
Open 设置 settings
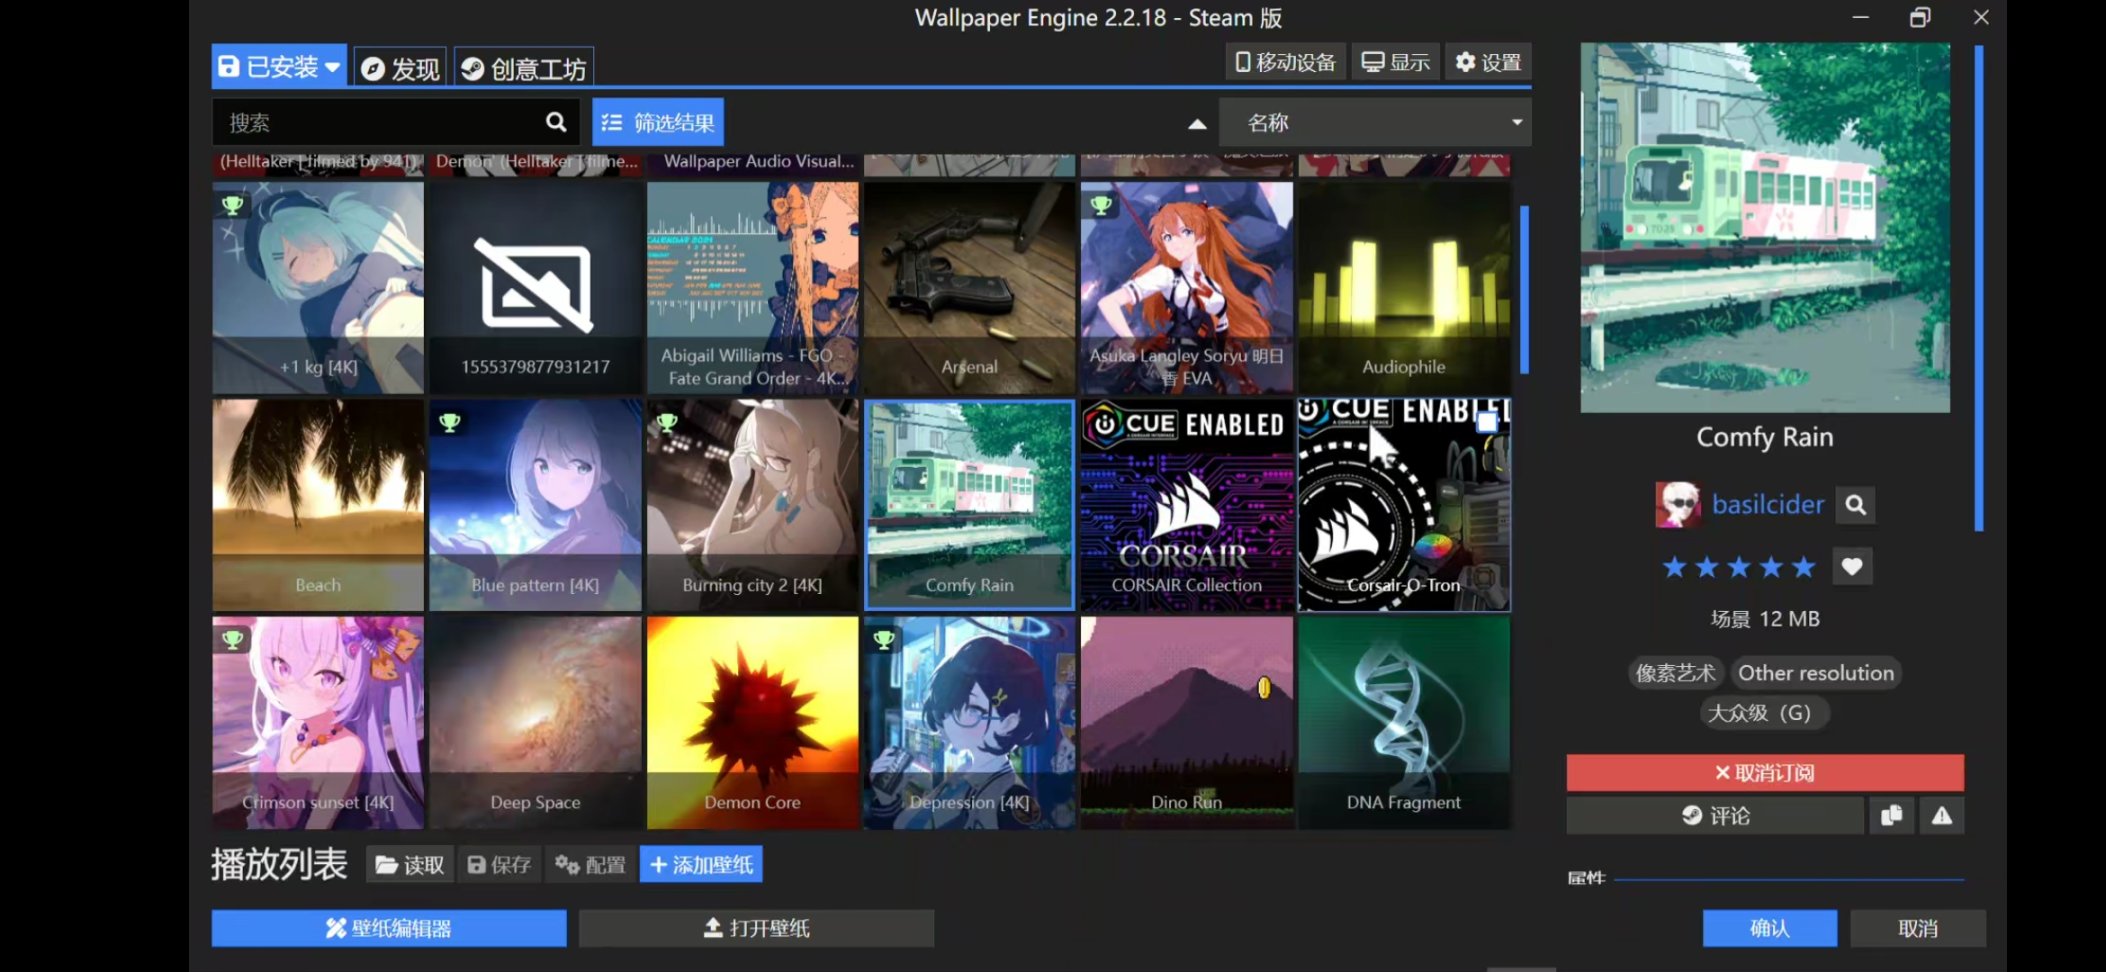coord(1488,62)
